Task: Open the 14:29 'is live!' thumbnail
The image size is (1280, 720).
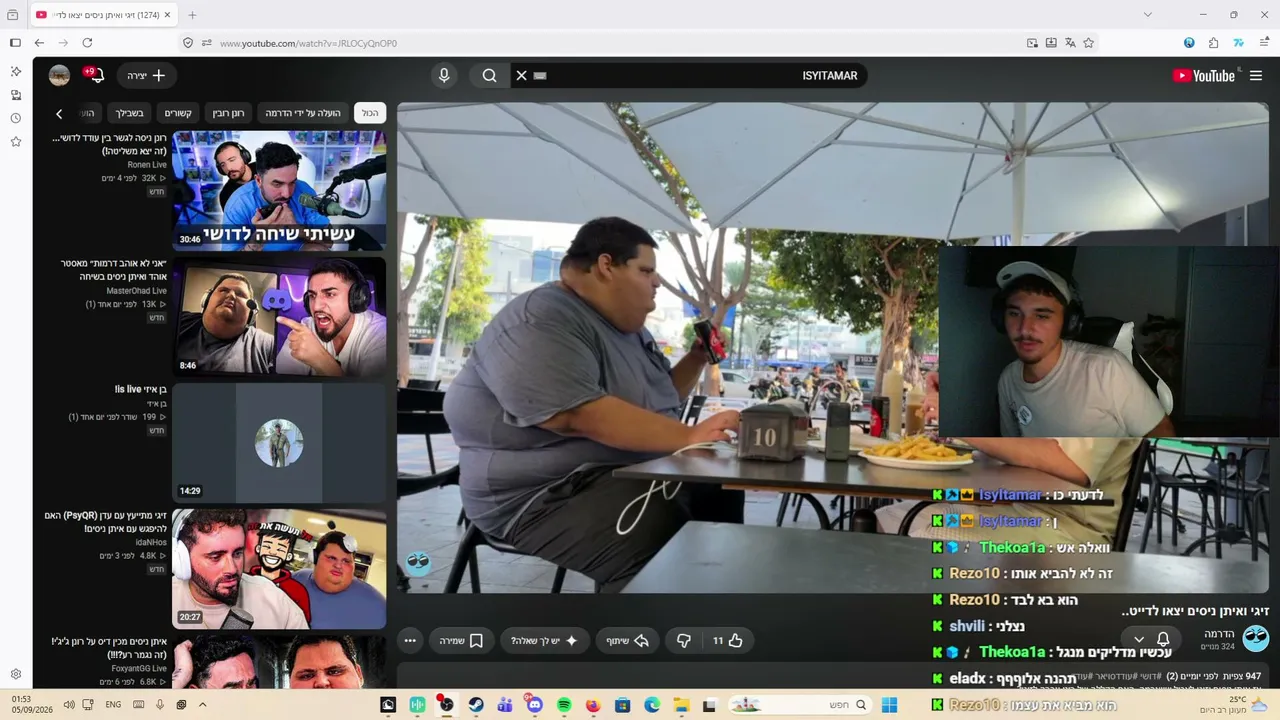Action: coord(279,443)
